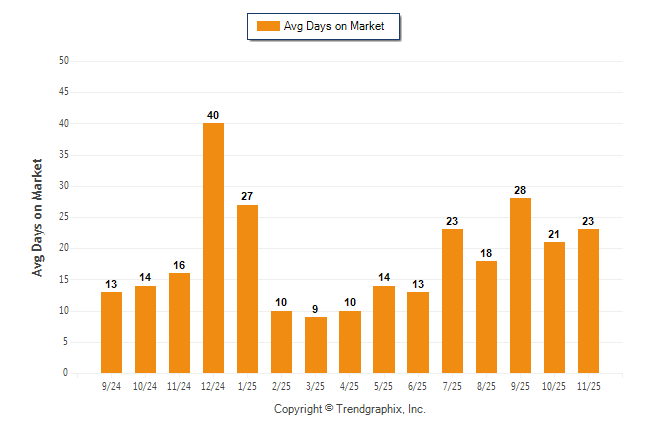646x434 pixels.
Task: Select the 8/25 bar with value 18
Action: (x=486, y=317)
